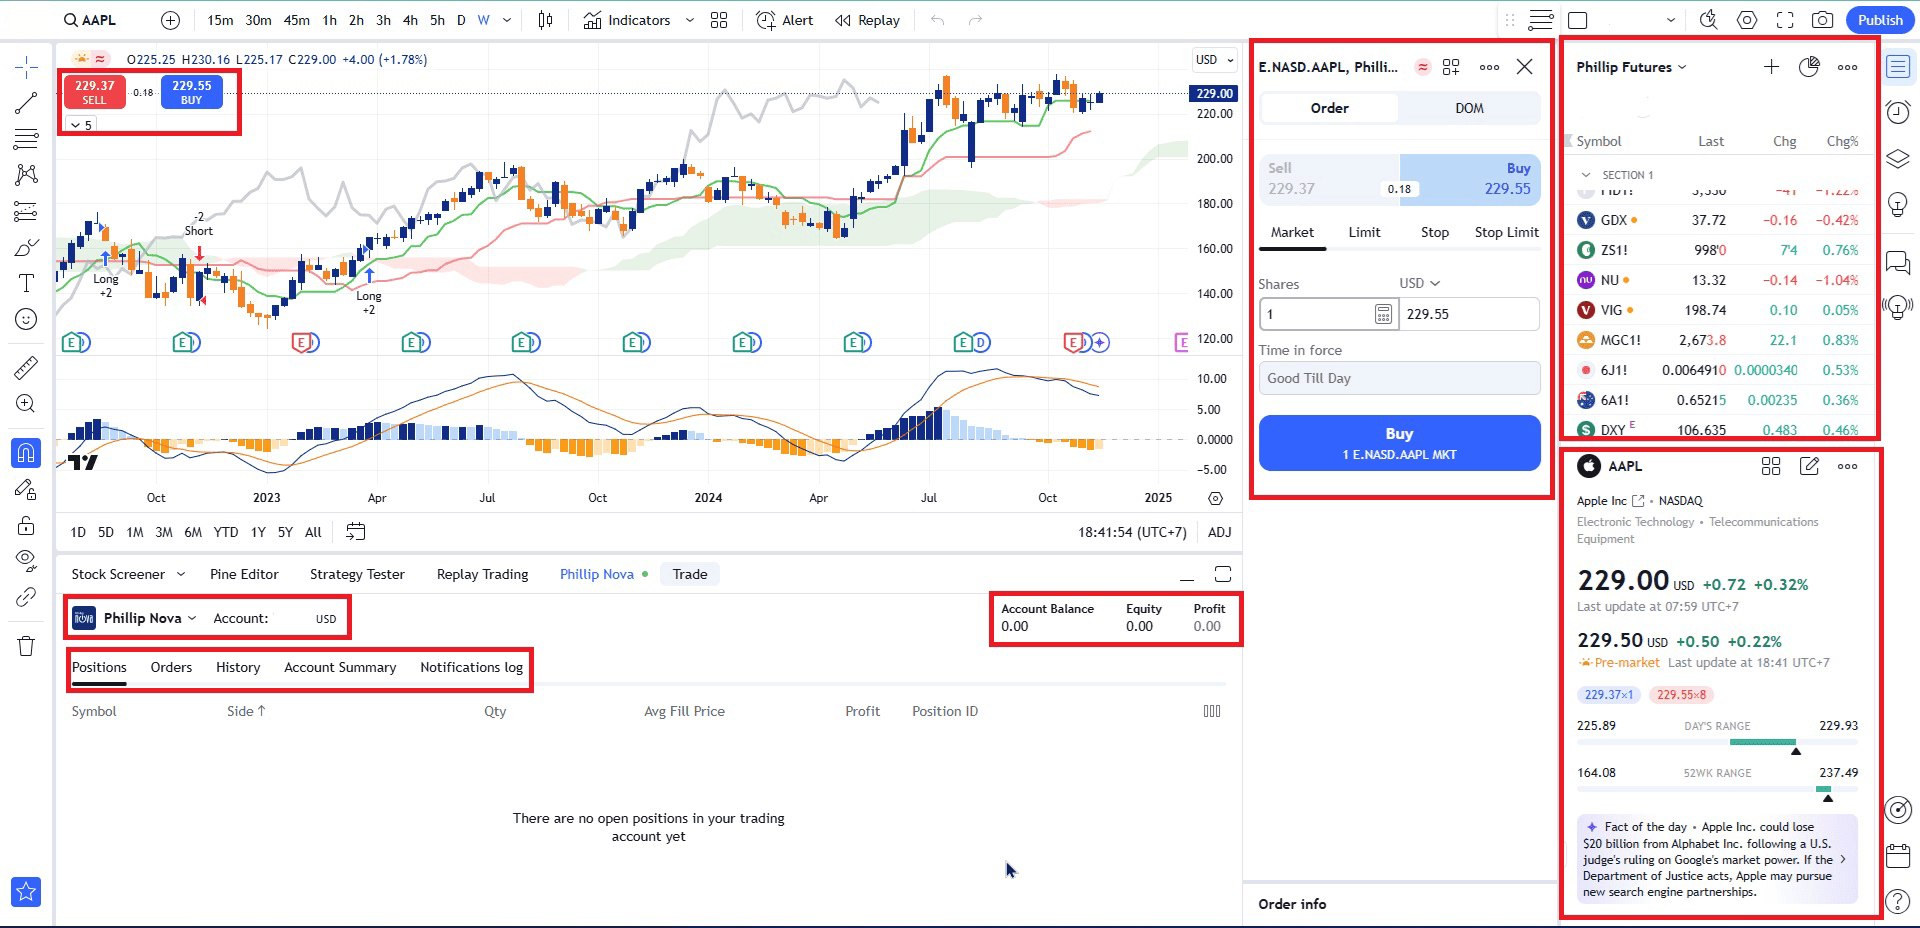1920x928 pixels.
Task: Submit Buy 1 E.NASD.AAPL MKT order
Action: coord(1399,443)
